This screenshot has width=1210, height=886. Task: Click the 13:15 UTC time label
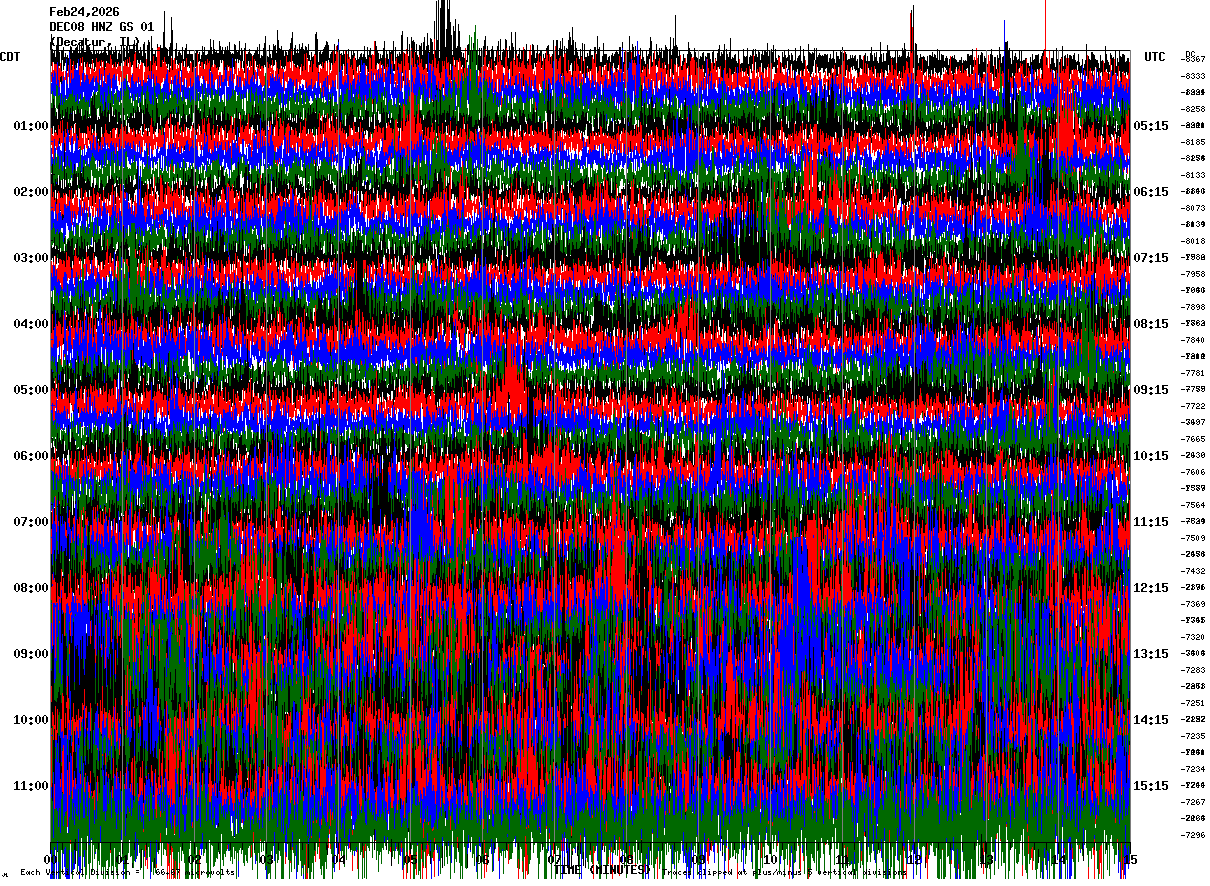pos(1151,654)
